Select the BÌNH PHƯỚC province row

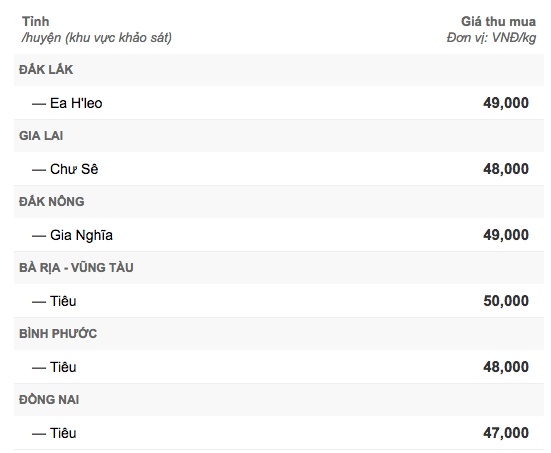point(279,334)
